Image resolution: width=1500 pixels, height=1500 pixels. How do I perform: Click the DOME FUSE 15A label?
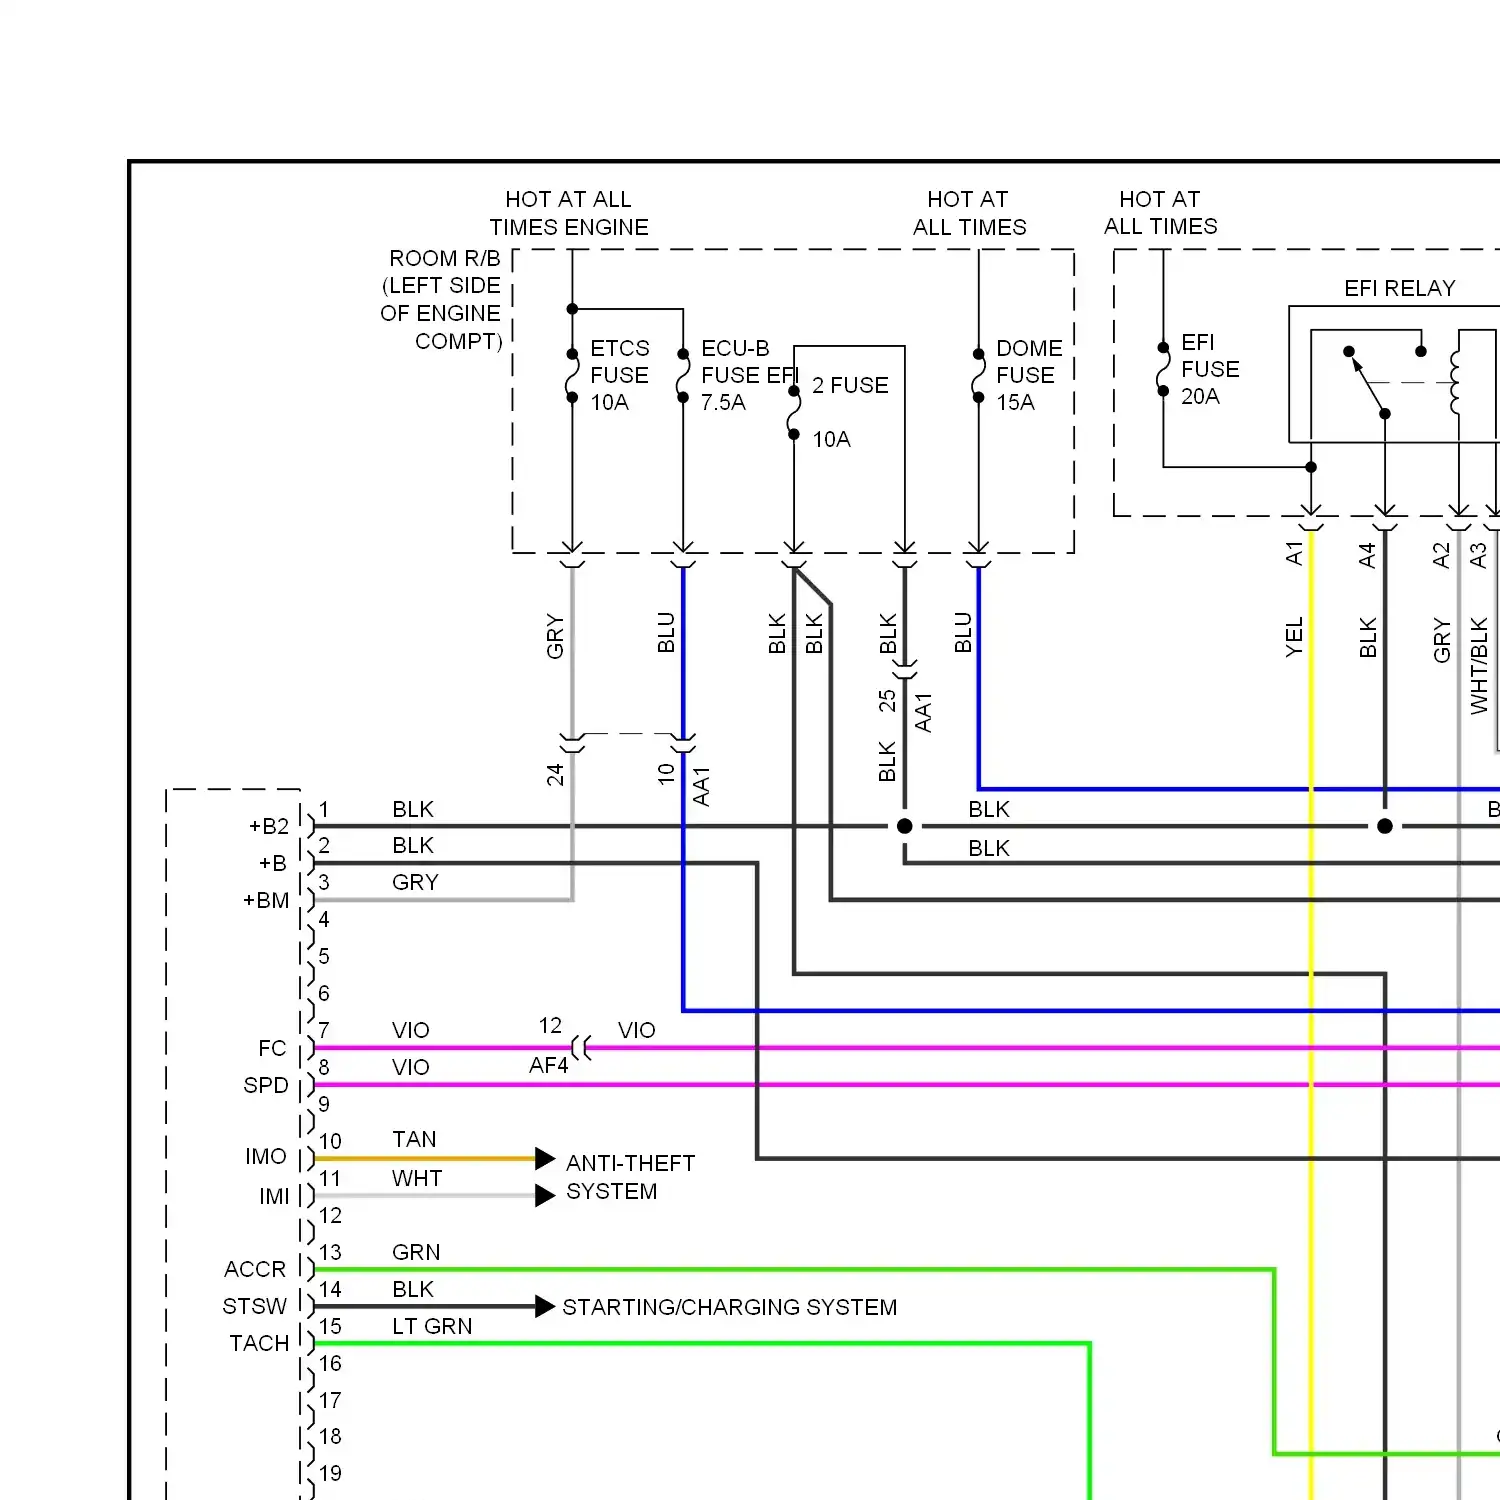[1029, 375]
